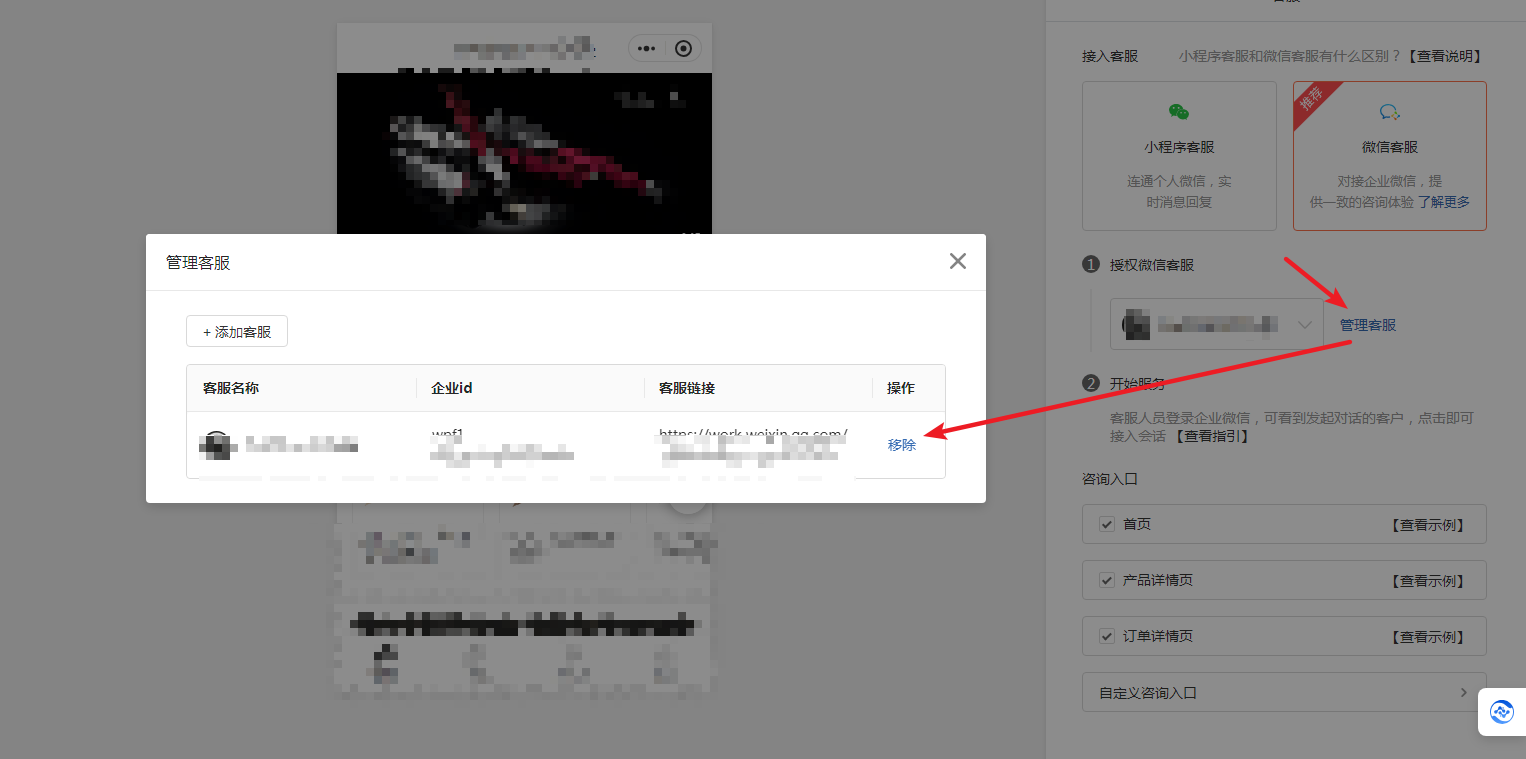Toggle the 产品详情页 checkbox
This screenshot has height=759, width=1526.
tap(1107, 580)
